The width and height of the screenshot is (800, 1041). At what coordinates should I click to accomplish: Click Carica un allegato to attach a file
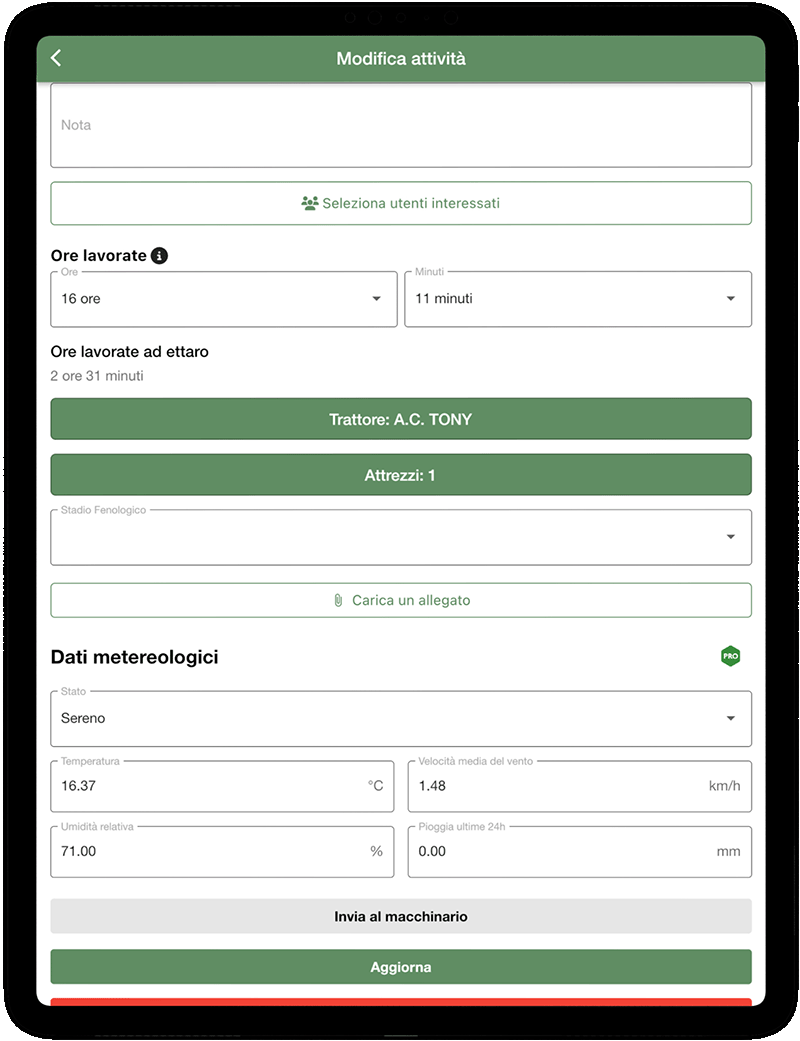point(400,599)
